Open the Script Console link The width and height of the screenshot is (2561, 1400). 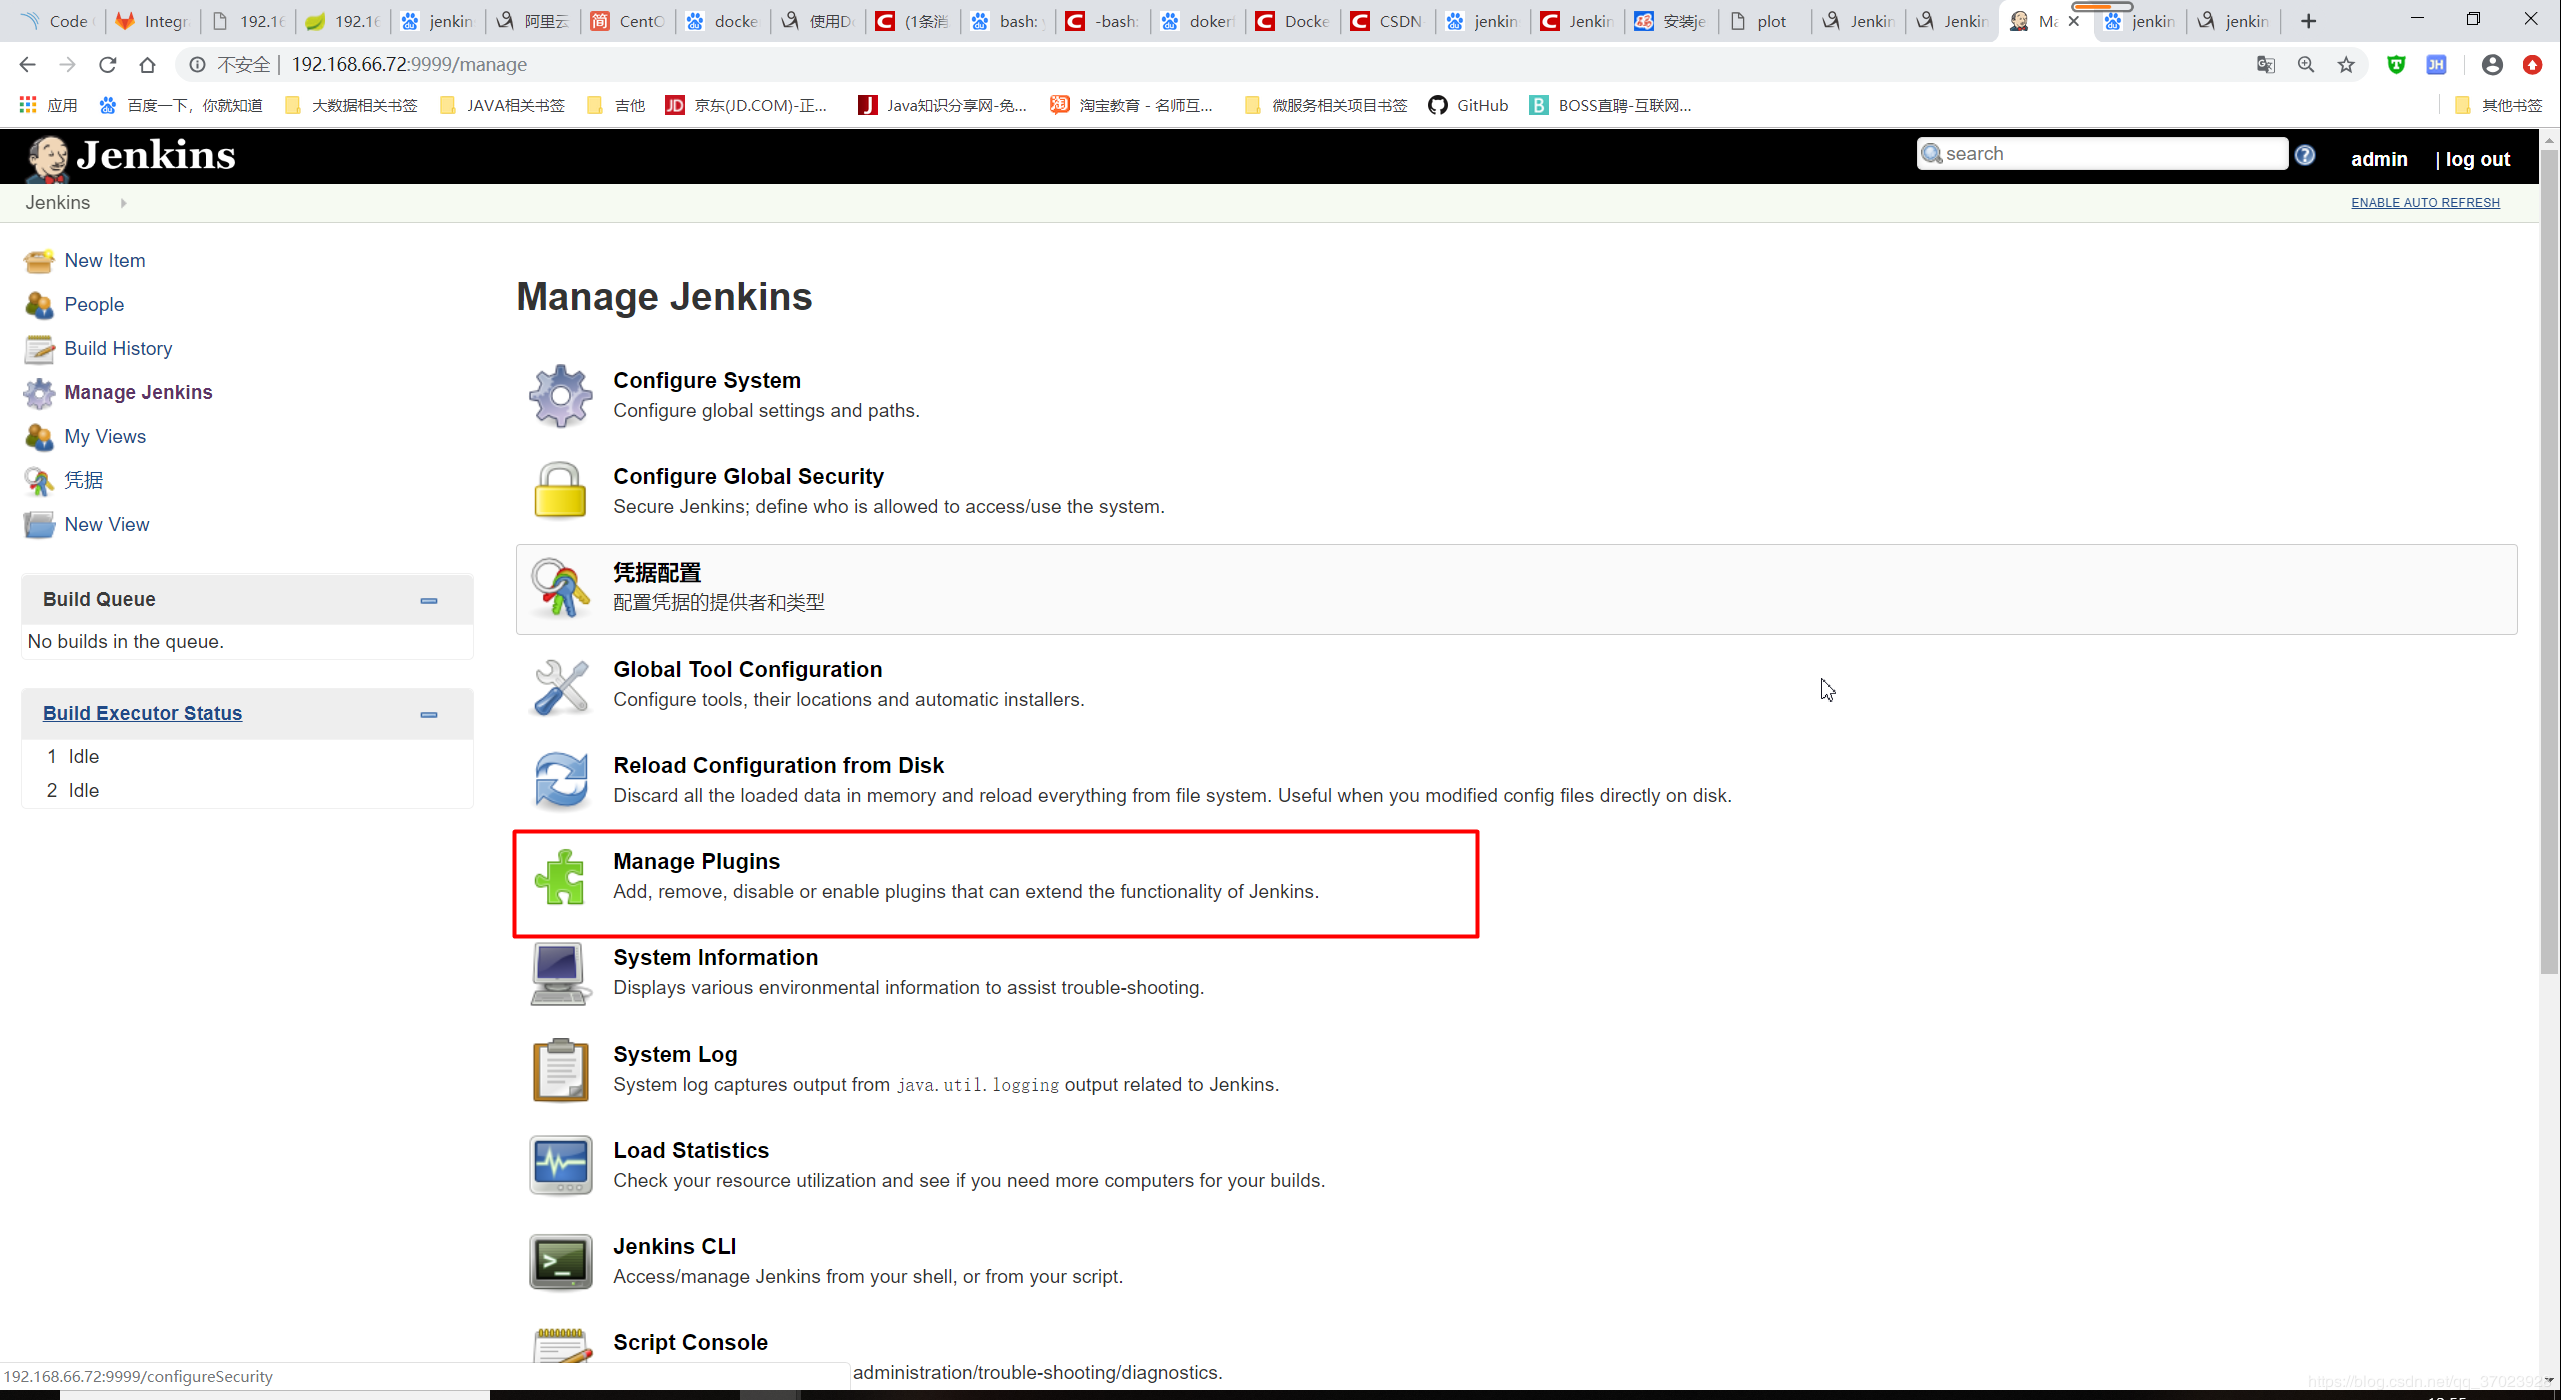(x=690, y=1342)
